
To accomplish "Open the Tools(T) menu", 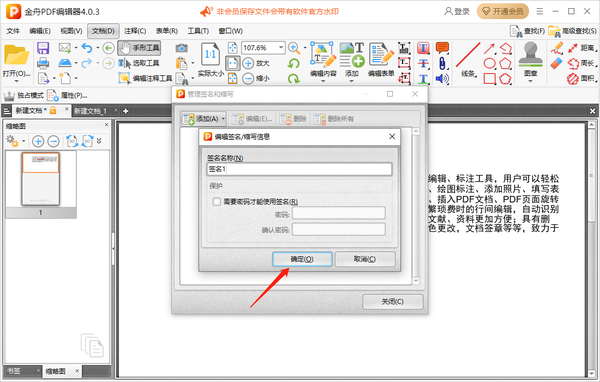I will click(198, 31).
